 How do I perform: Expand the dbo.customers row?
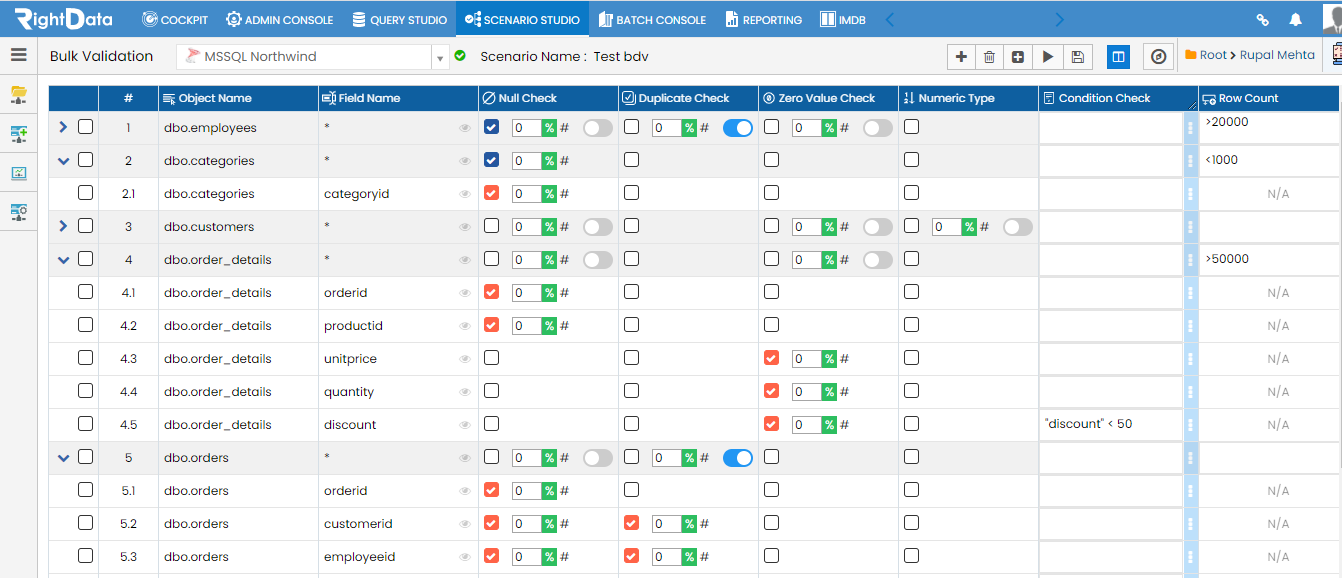(x=63, y=226)
